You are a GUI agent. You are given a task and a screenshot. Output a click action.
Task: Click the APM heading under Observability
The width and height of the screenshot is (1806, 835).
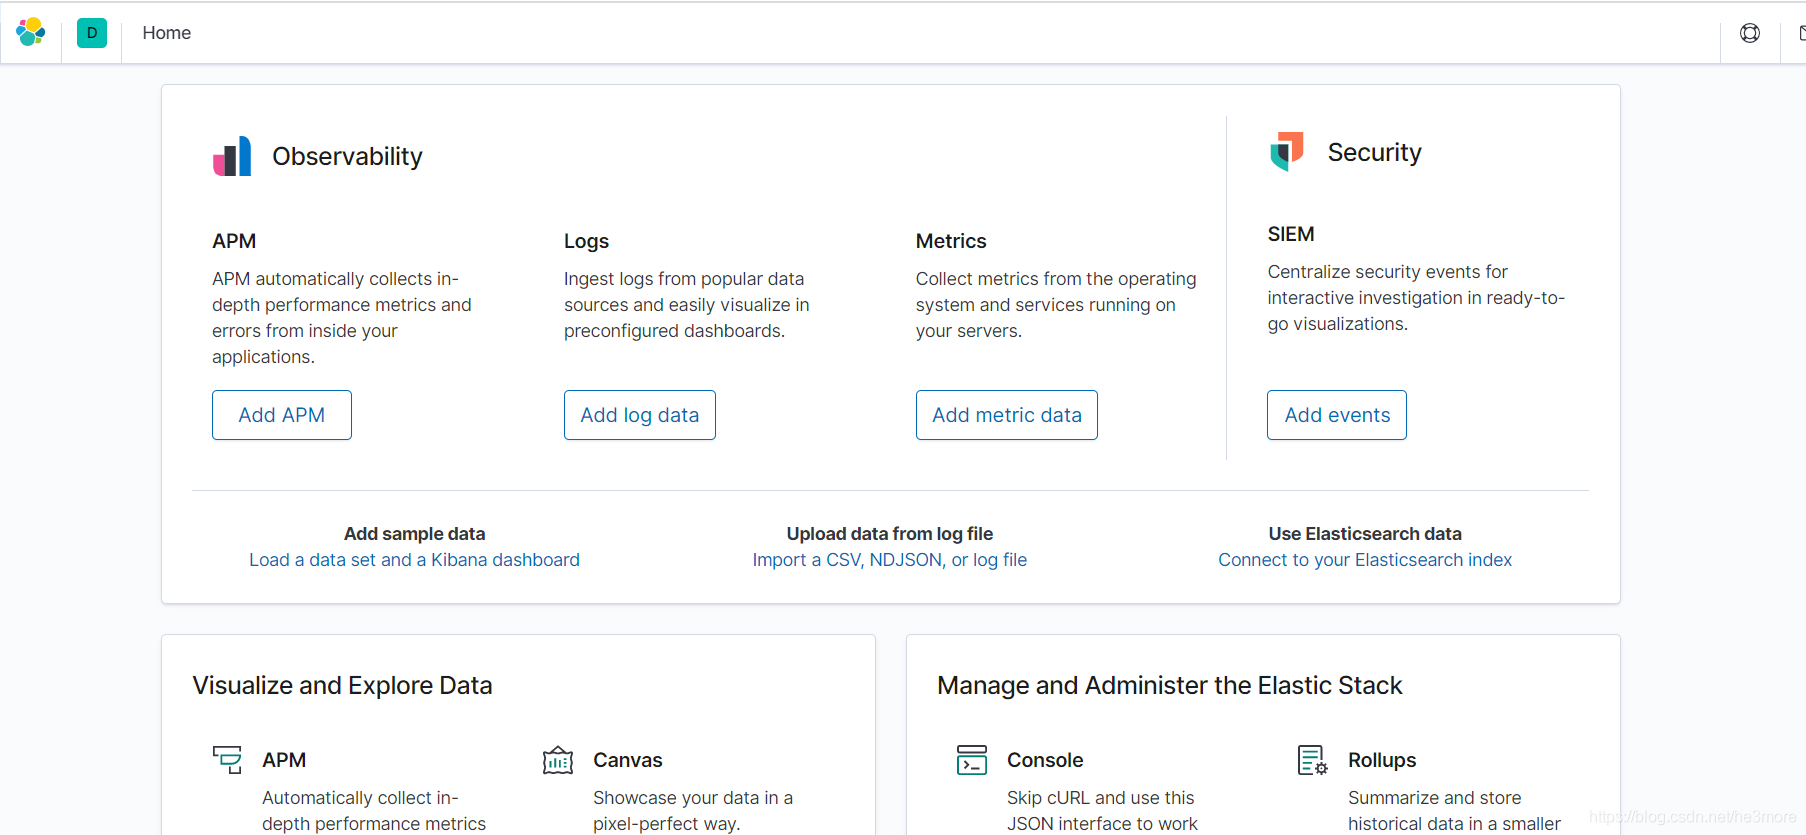click(x=234, y=241)
